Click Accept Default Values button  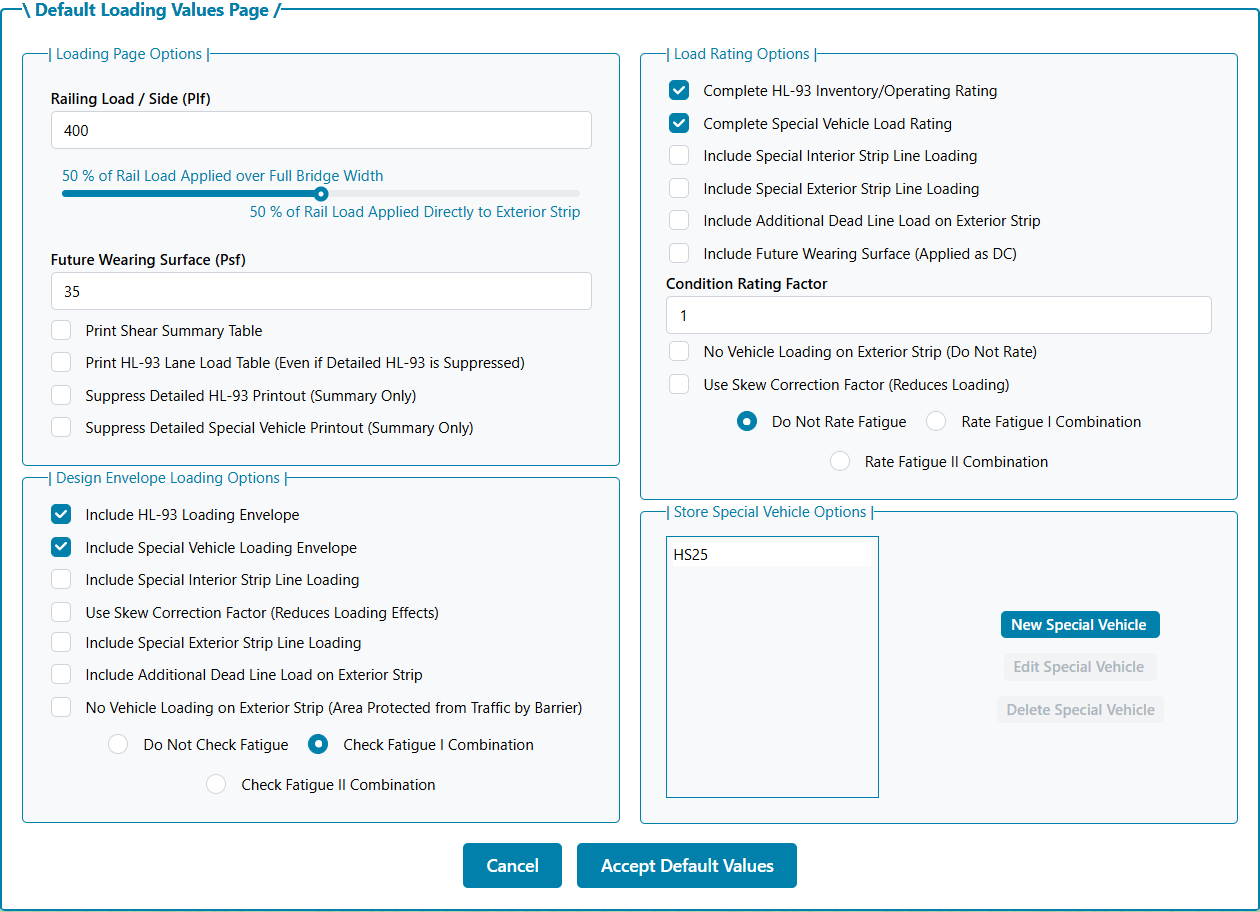pos(687,866)
